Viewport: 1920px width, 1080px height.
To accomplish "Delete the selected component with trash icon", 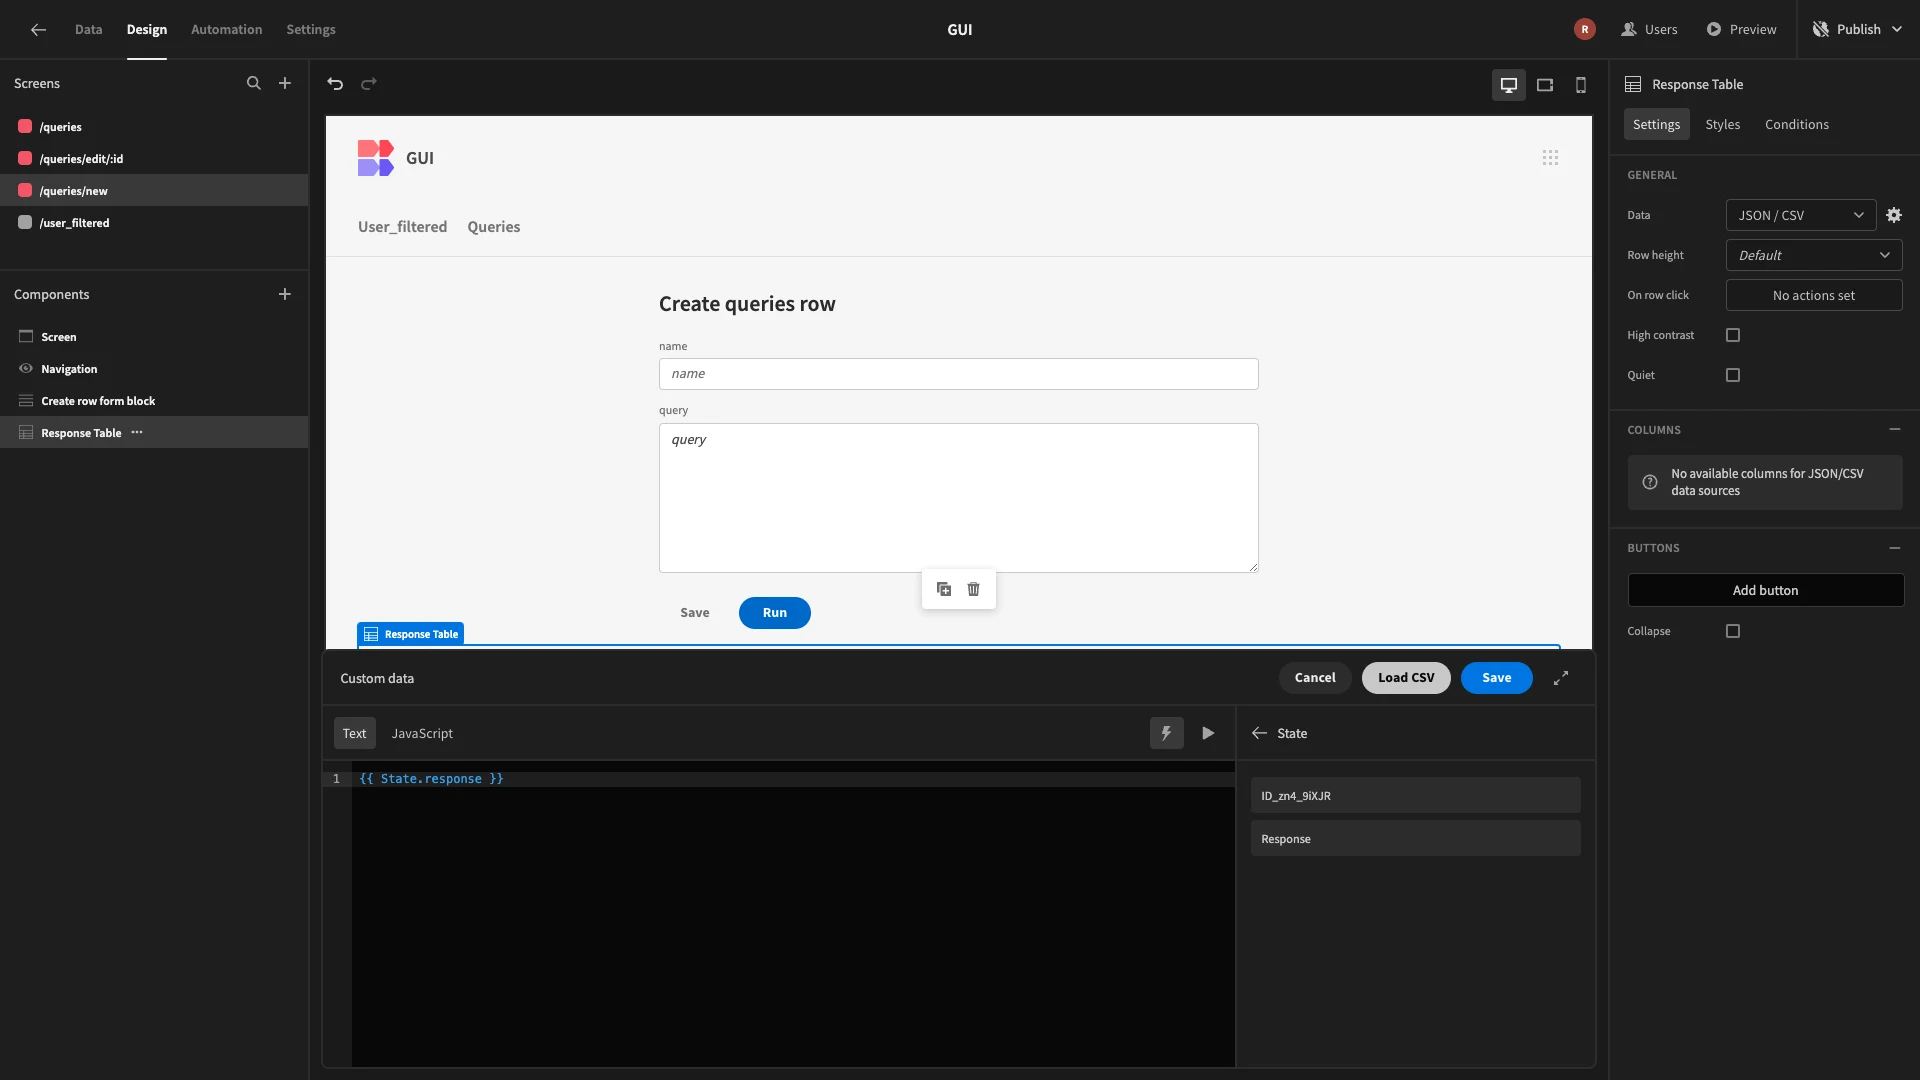I will [974, 589].
